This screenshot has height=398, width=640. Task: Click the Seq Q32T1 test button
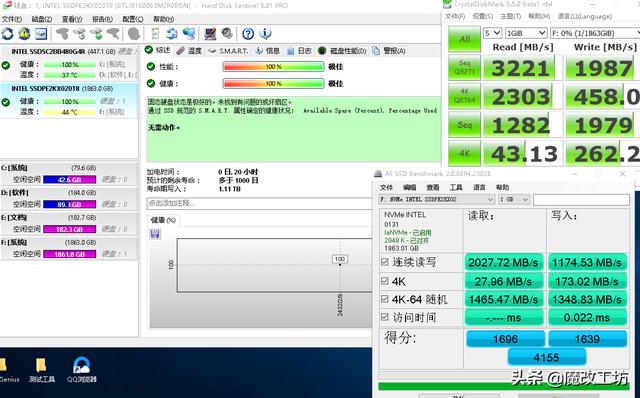pyautogui.click(x=464, y=67)
